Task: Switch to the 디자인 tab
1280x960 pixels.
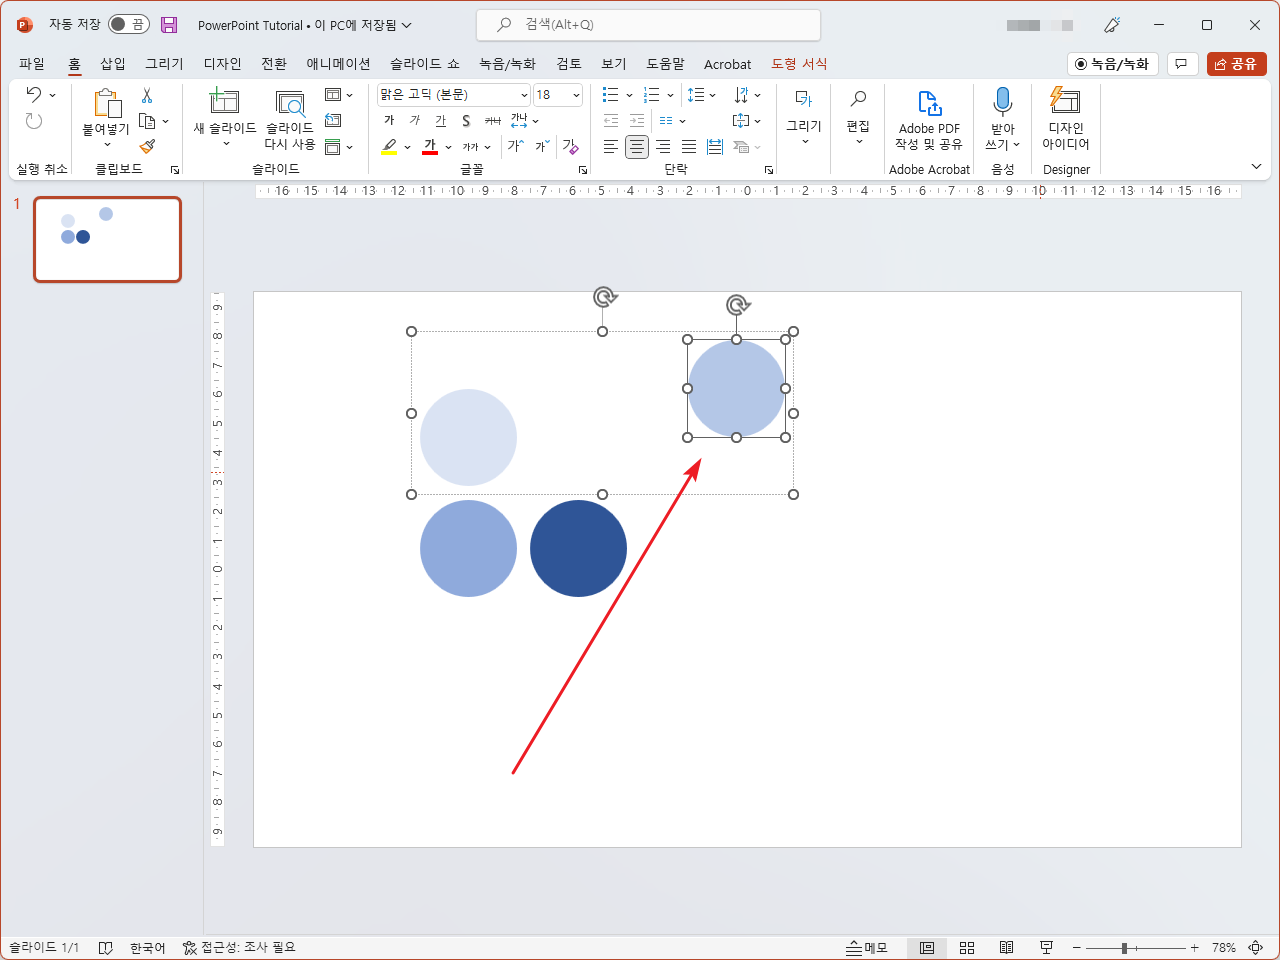Action: (222, 64)
